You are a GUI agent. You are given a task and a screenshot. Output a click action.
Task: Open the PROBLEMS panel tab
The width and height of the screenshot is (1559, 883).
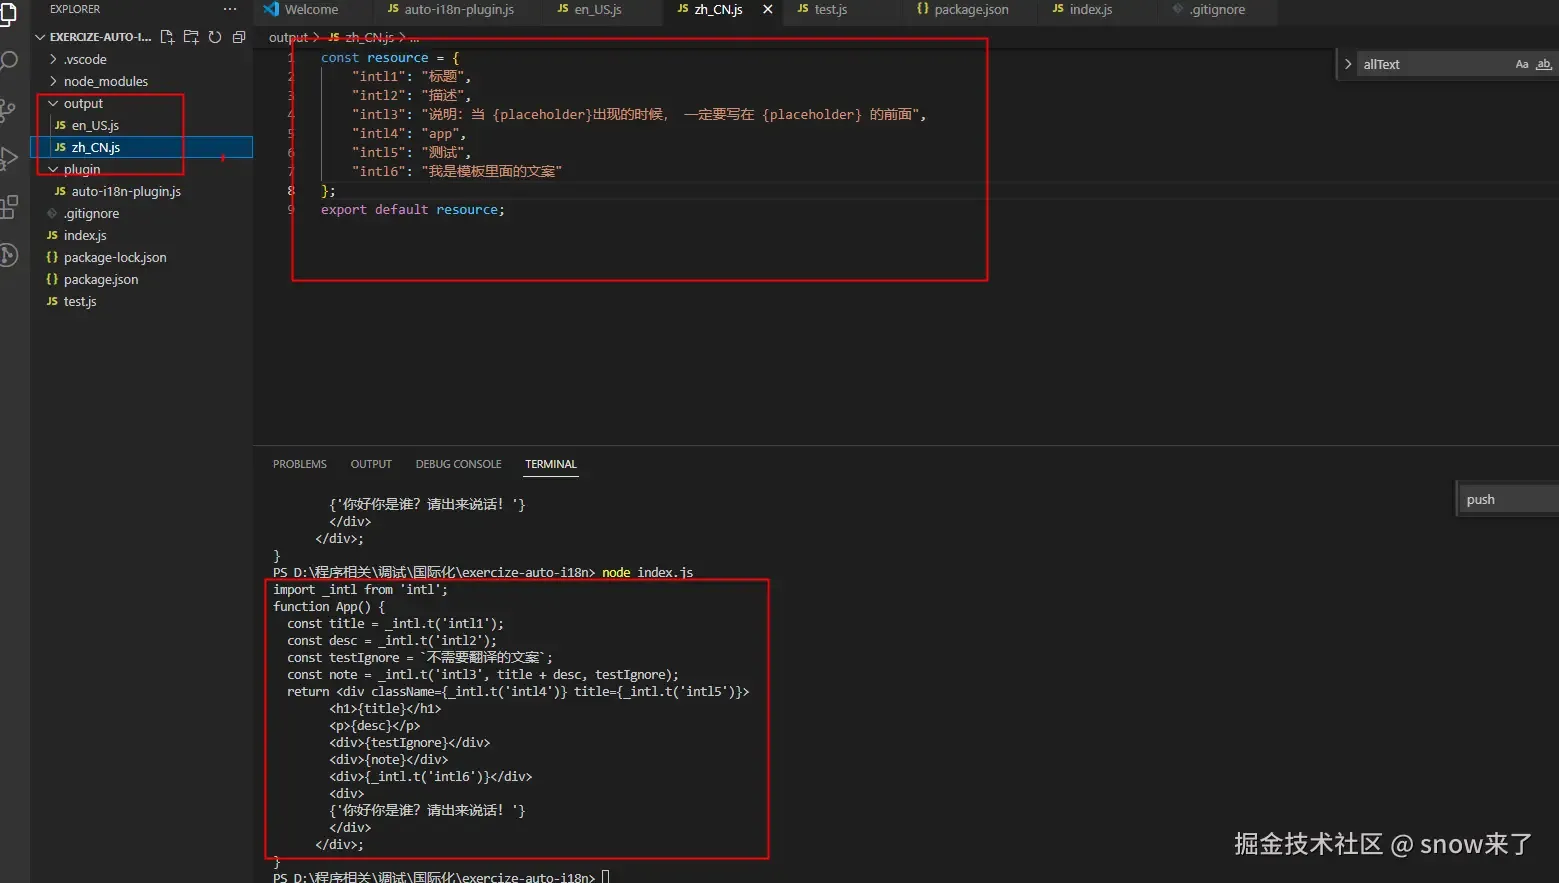tap(300, 464)
